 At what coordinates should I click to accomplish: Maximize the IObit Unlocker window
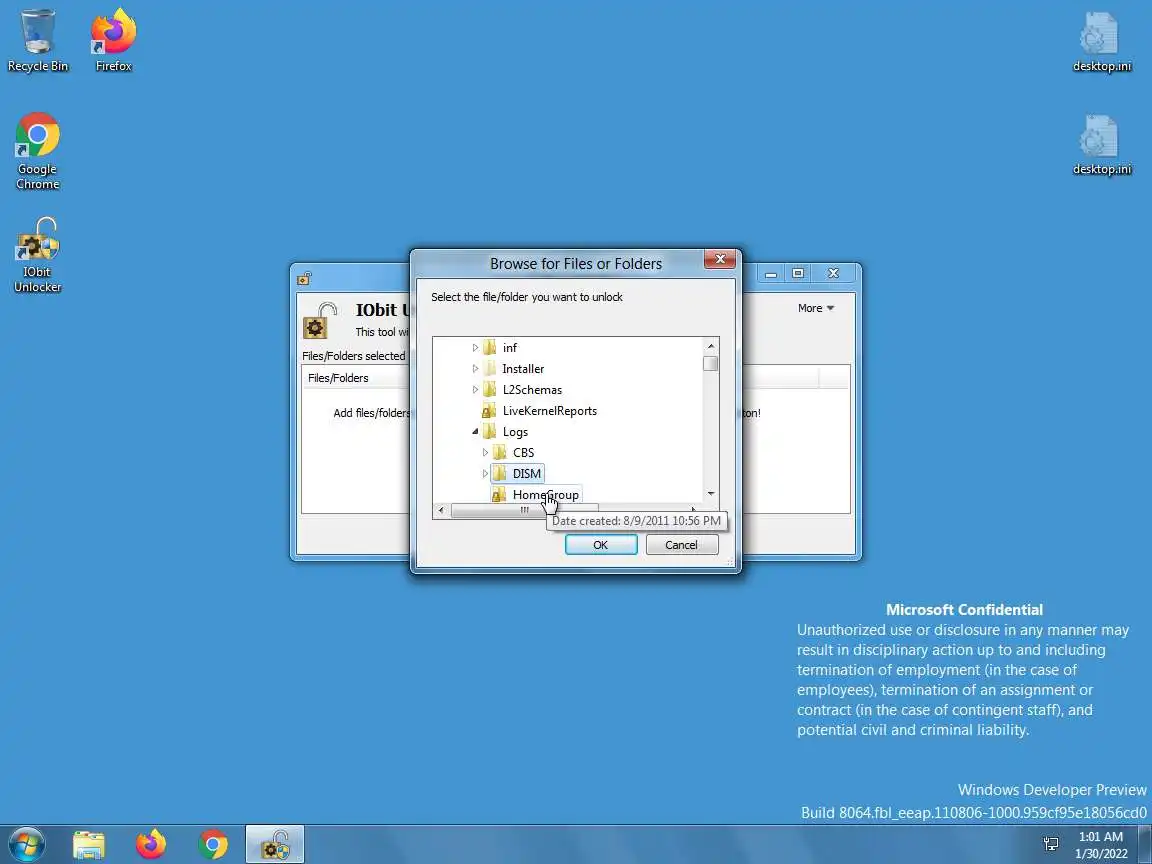point(798,273)
